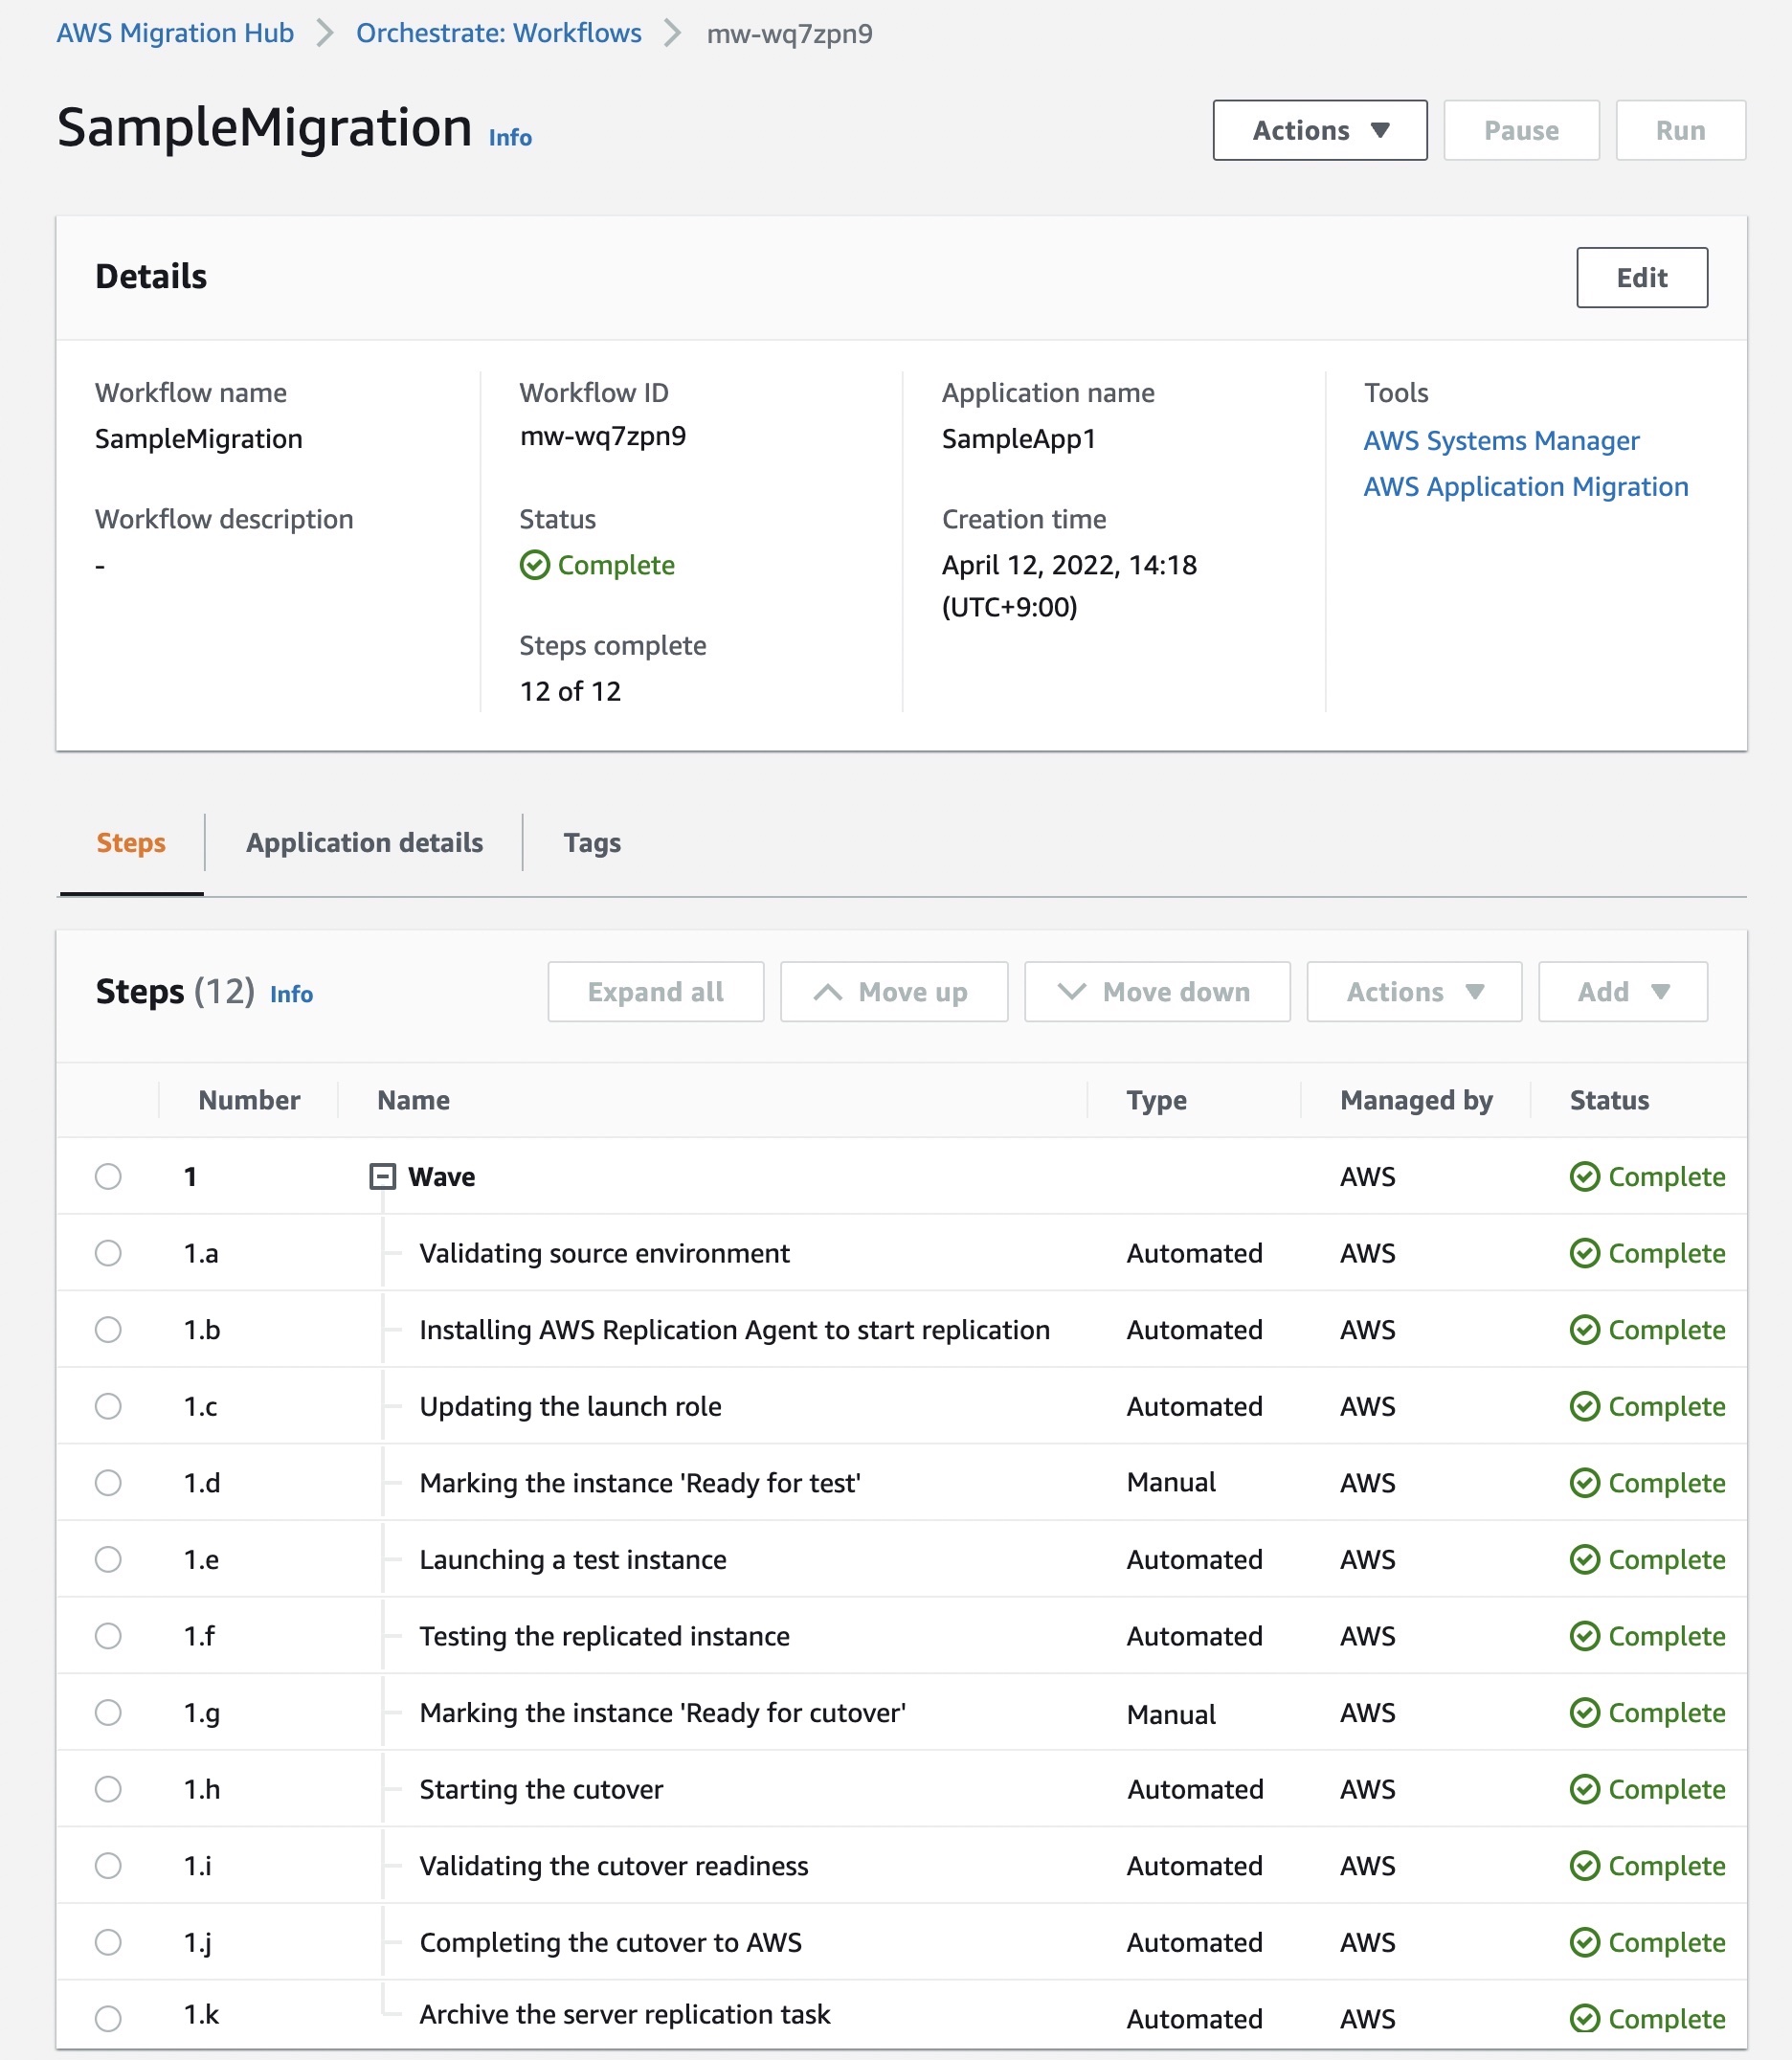Click Complete icon for Launching a test instance
1792x2060 pixels.
click(1584, 1559)
